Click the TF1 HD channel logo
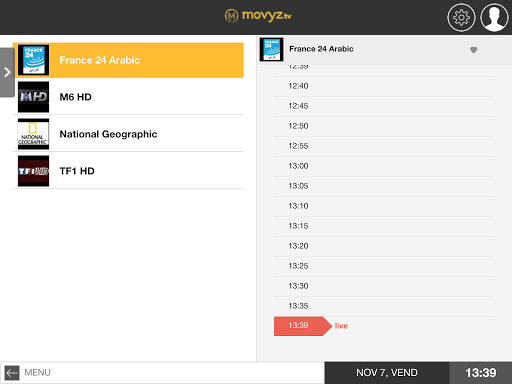 tap(33, 171)
